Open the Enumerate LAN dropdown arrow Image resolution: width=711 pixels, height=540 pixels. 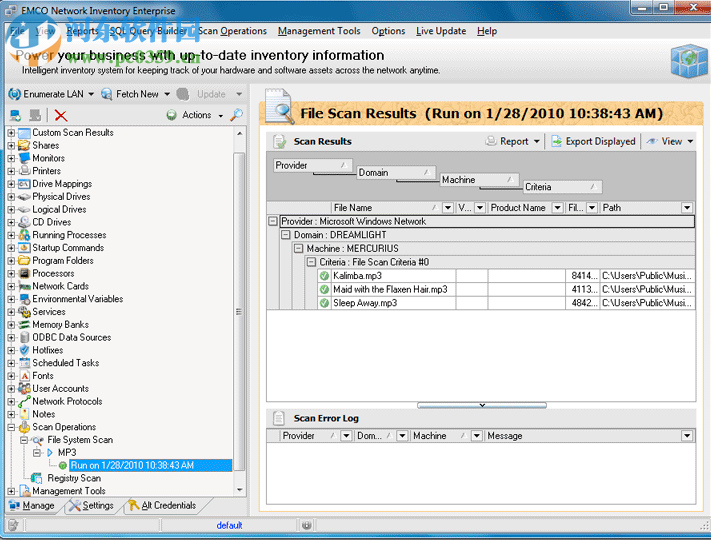click(x=91, y=94)
